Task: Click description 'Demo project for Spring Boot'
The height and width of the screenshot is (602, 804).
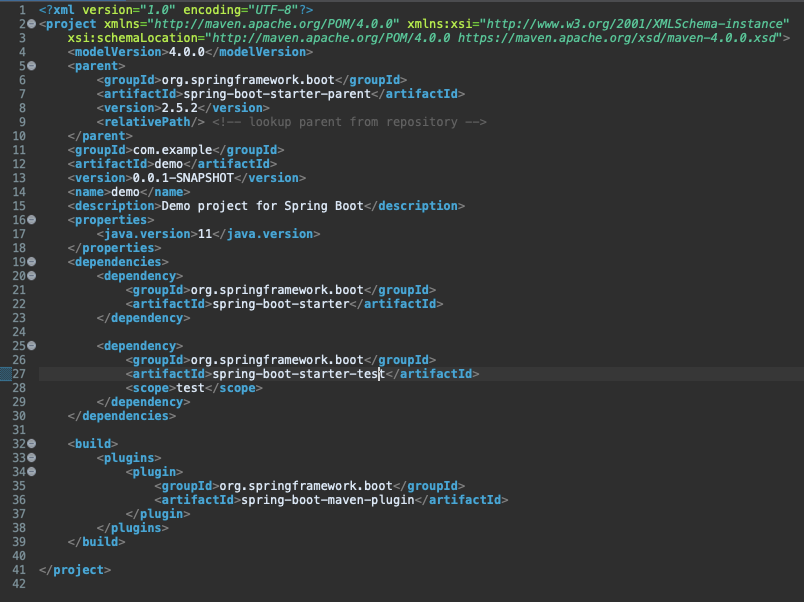Action: tap(263, 206)
